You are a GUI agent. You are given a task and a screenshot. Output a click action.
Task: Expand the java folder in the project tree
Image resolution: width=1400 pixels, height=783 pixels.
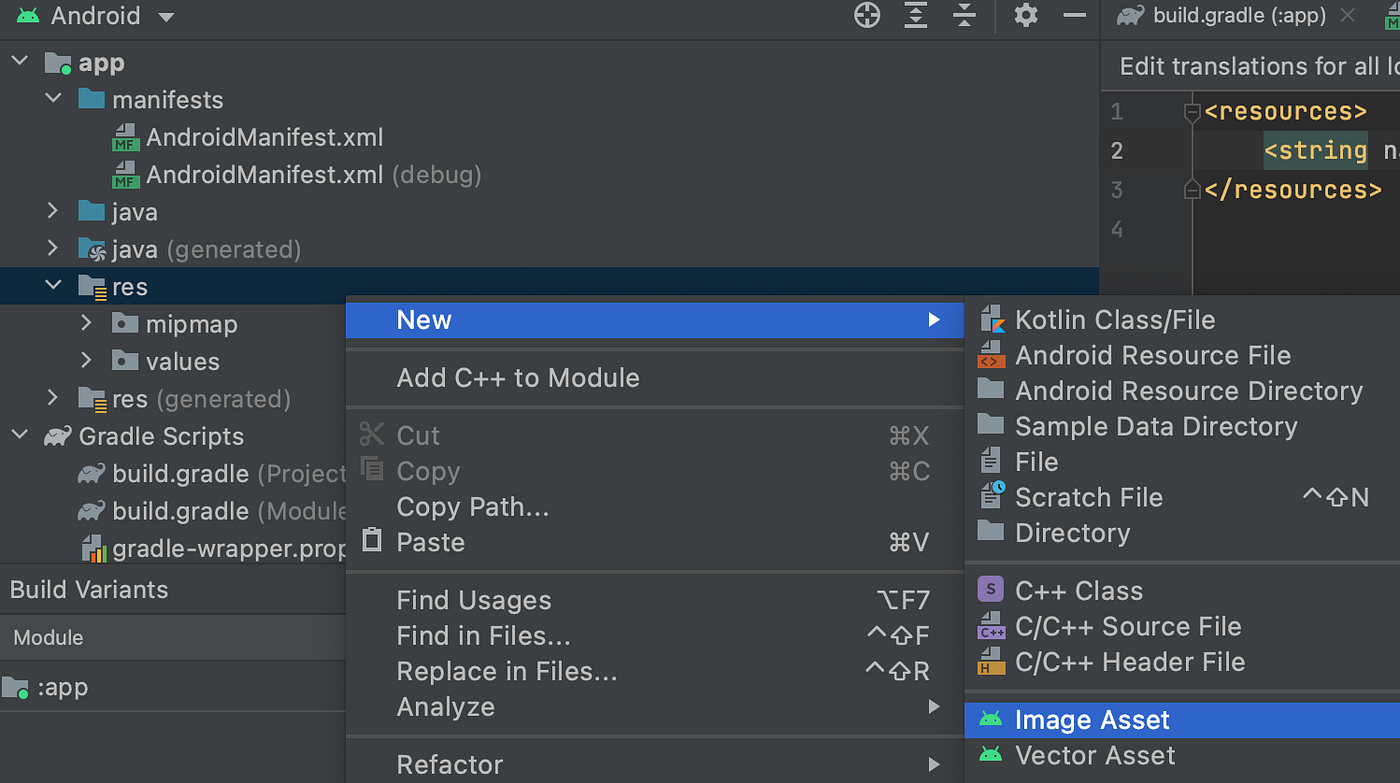[53, 211]
